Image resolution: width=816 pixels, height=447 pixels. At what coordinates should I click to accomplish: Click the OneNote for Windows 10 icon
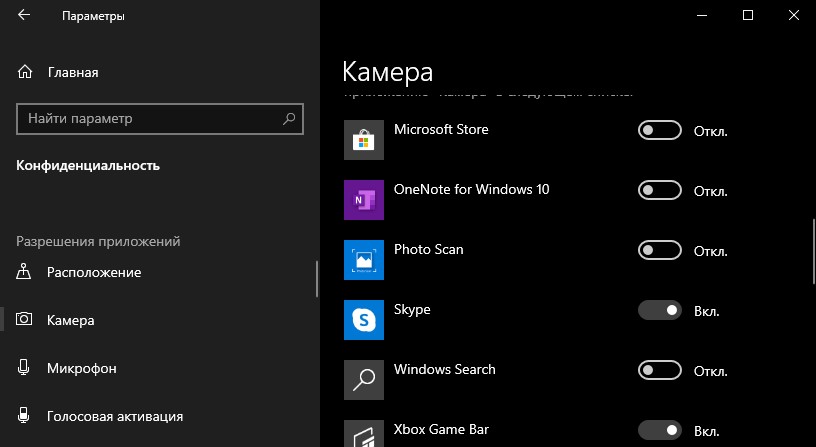click(363, 200)
